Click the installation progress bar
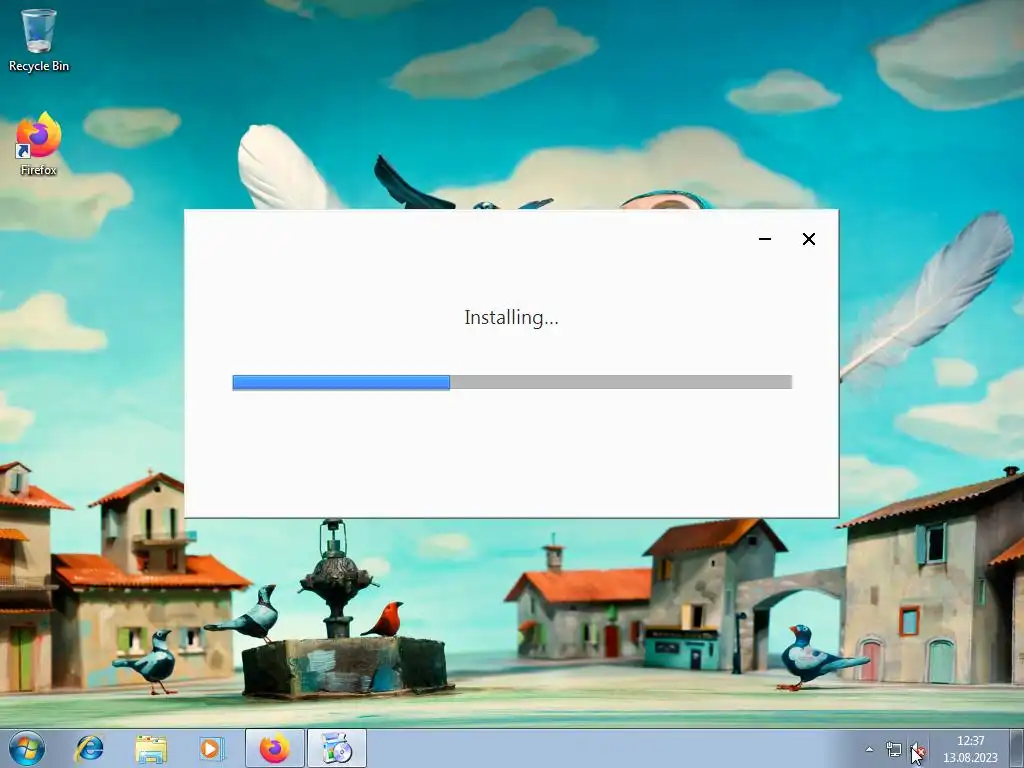The height and width of the screenshot is (768, 1024). pyautogui.click(x=512, y=382)
